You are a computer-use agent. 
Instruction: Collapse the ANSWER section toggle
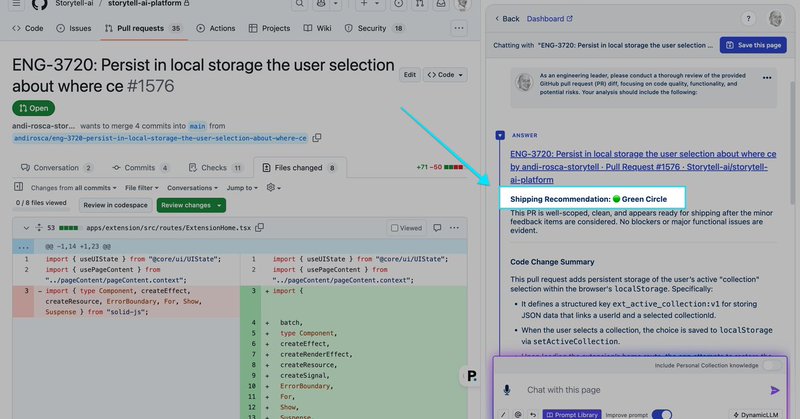pos(500,135)
